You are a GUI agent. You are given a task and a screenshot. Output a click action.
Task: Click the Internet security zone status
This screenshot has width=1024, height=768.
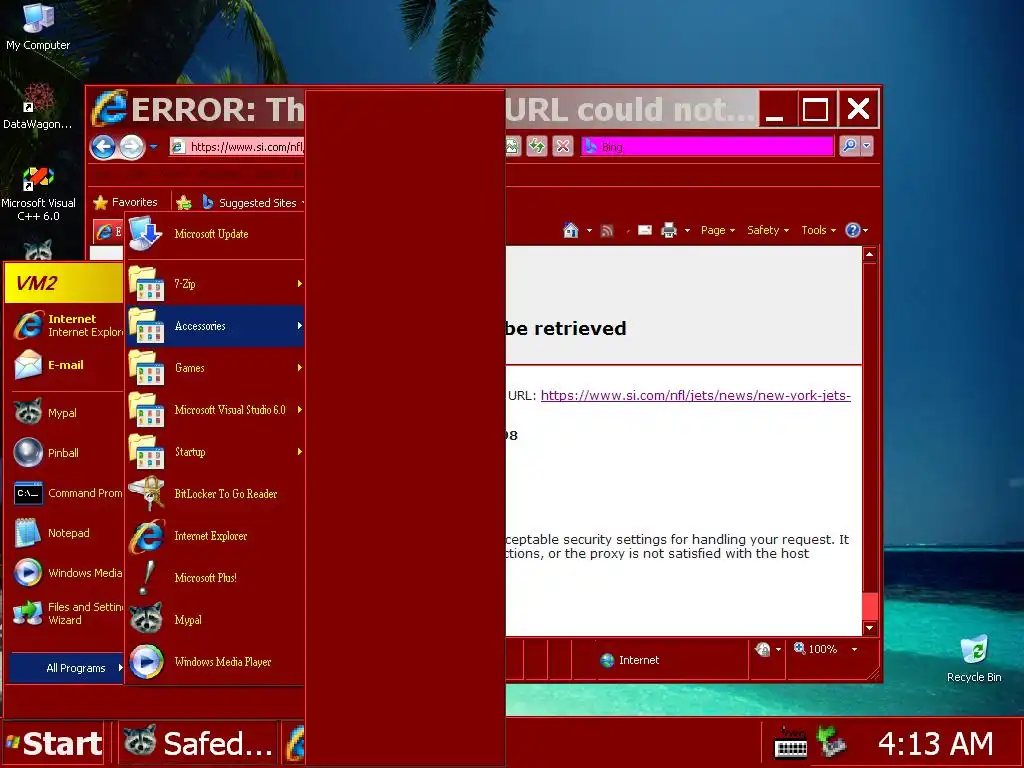[x=629, y=660]
